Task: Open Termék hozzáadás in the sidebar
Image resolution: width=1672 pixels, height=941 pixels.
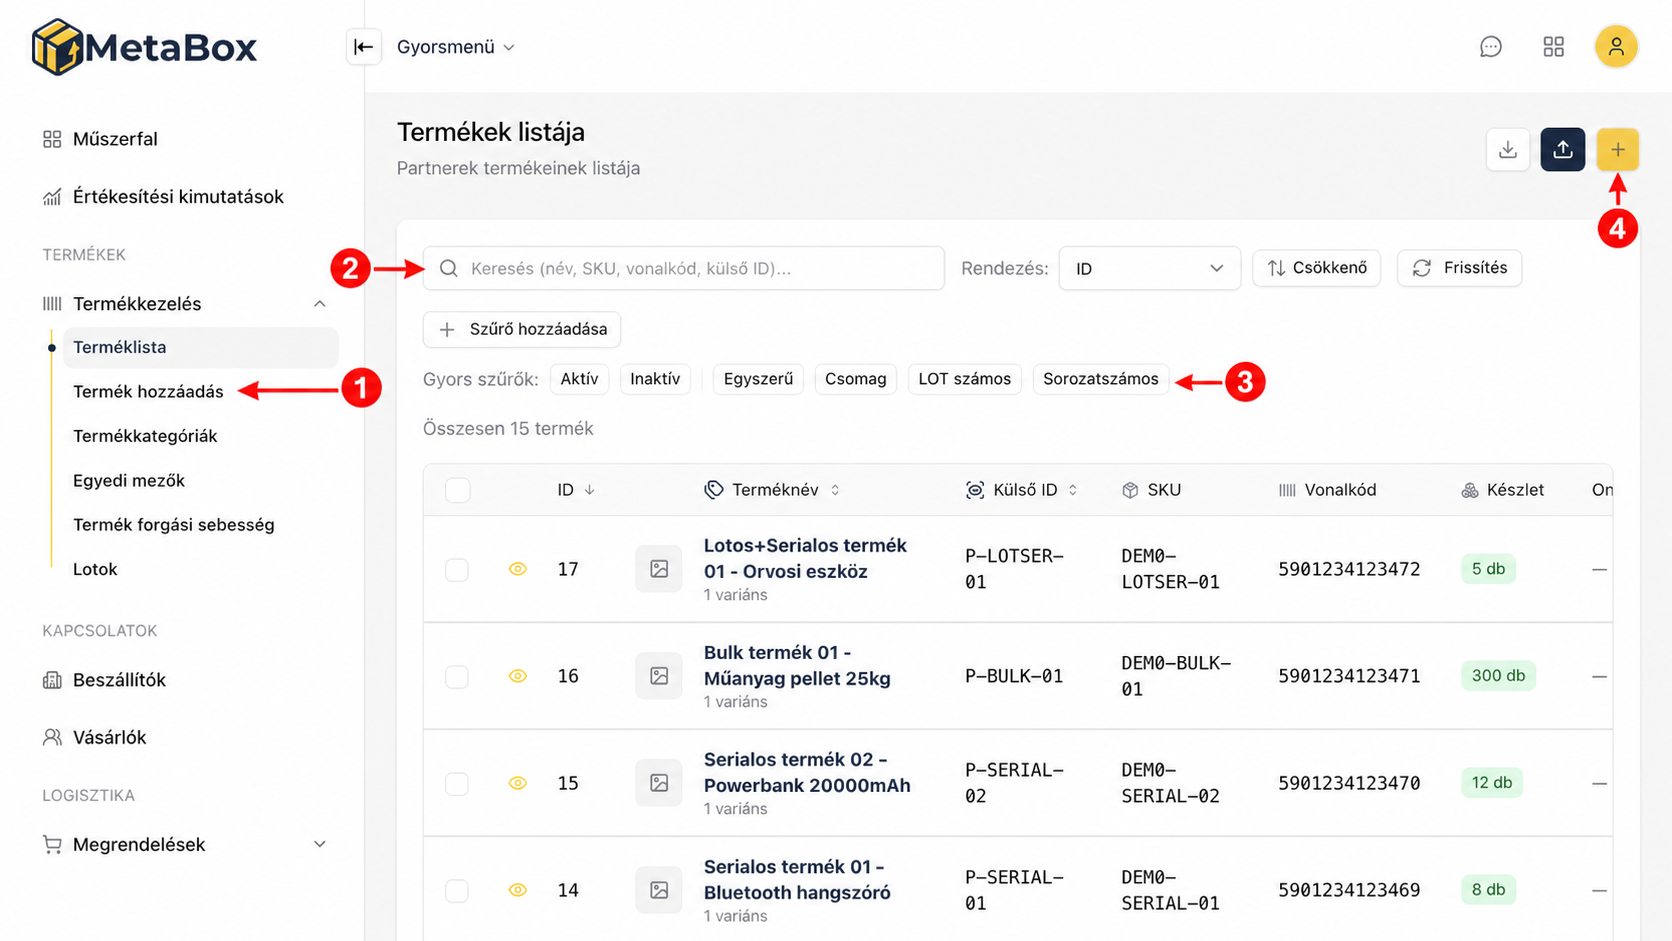Action: coord(148,392)
